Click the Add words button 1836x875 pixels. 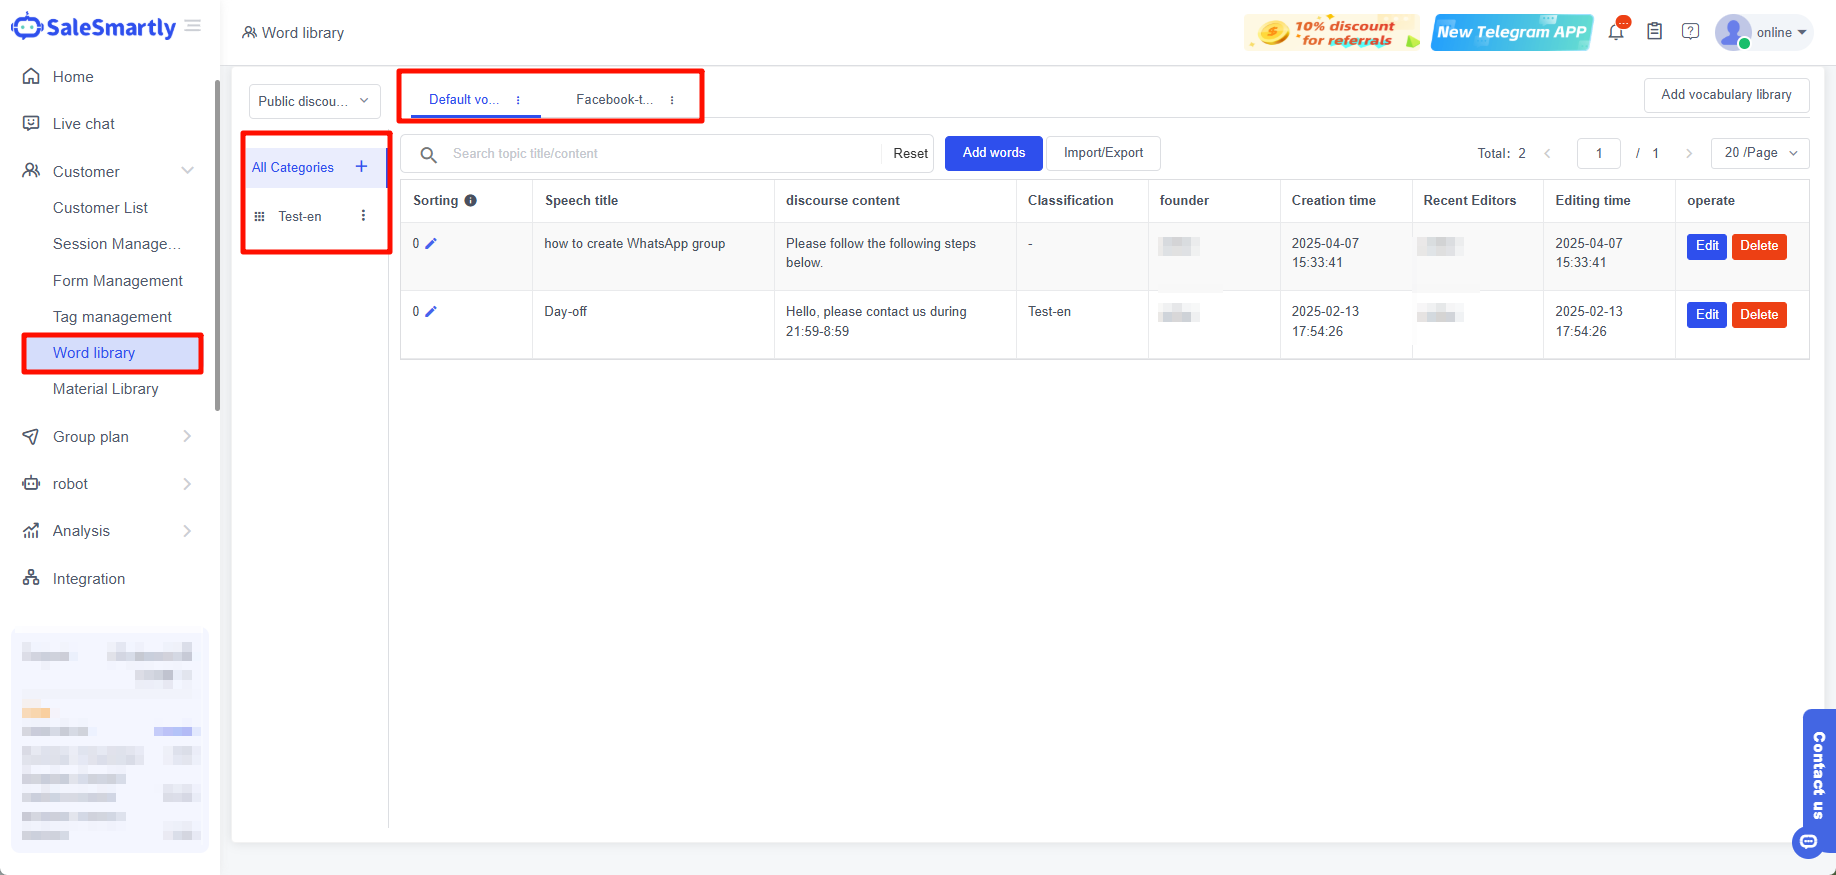coord(993,153)
